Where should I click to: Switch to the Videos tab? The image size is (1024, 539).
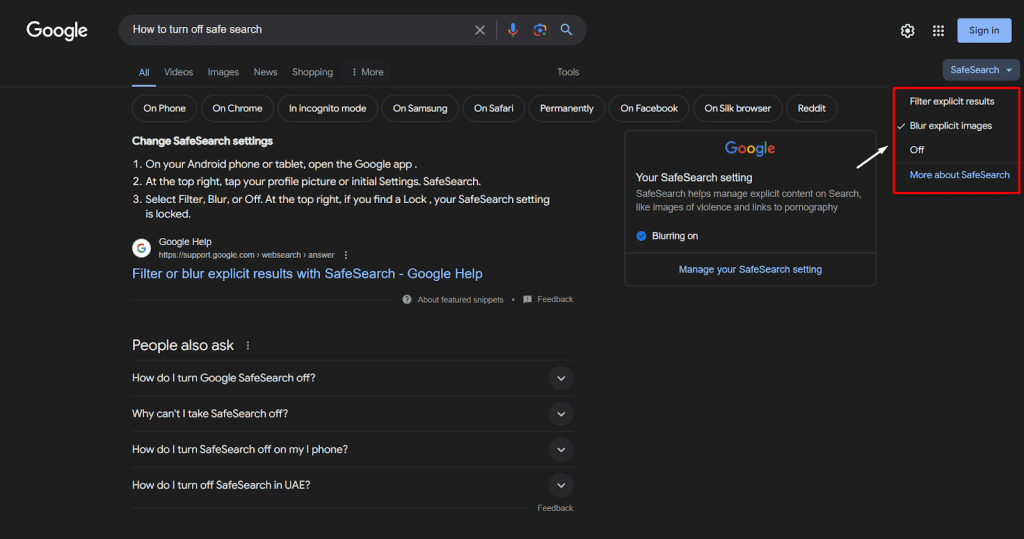tap(178, 72)
